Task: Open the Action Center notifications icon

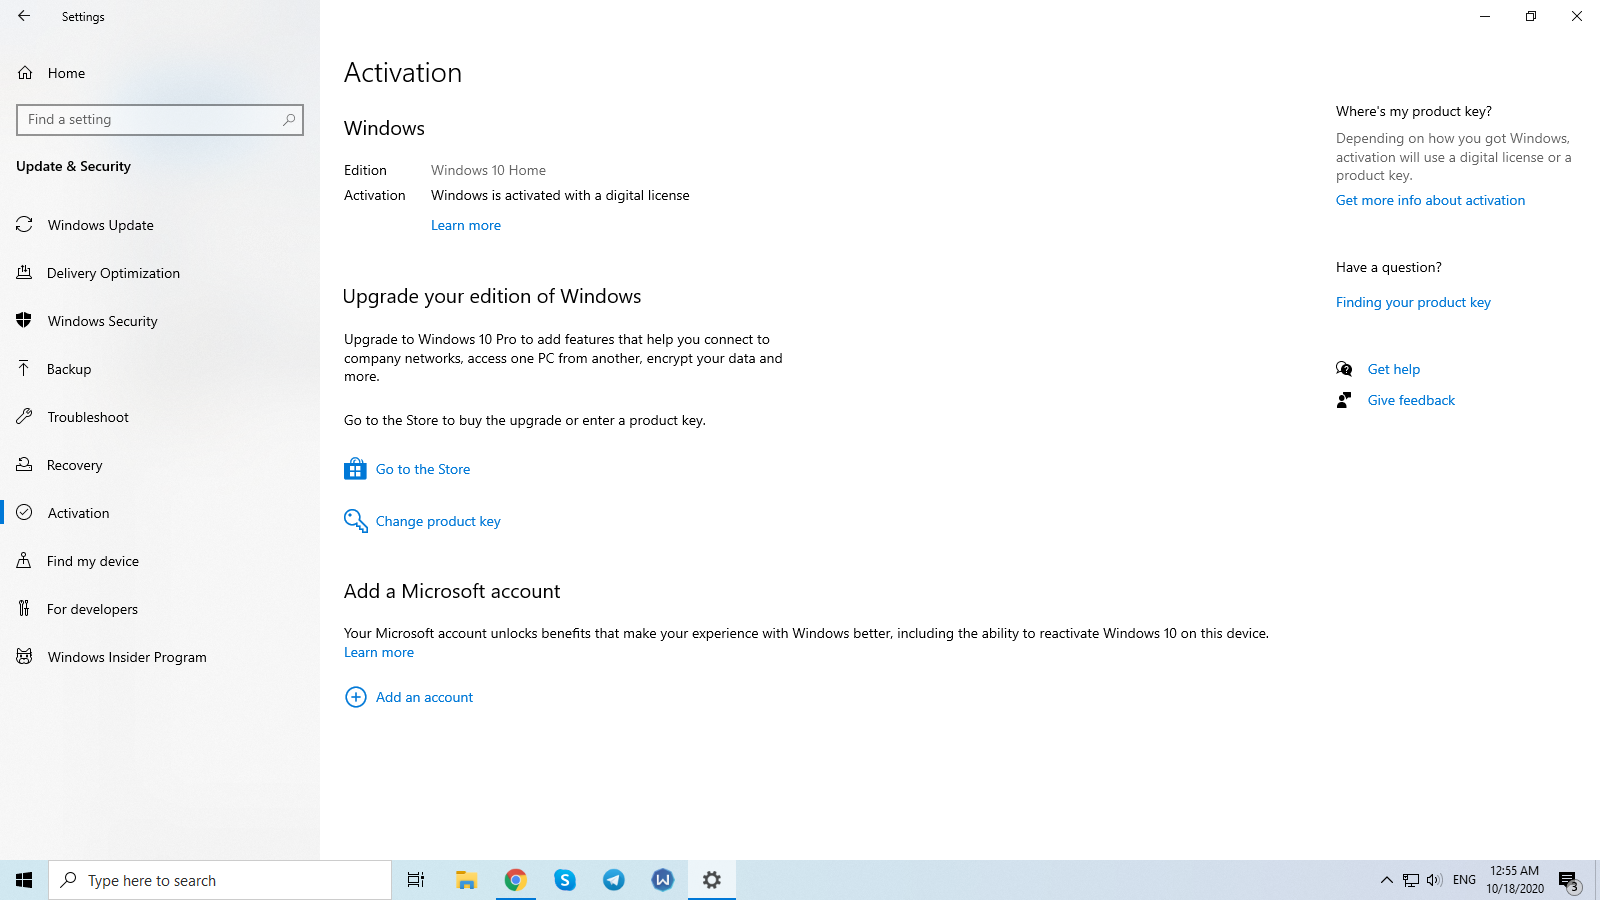Action: (1568, 880)
